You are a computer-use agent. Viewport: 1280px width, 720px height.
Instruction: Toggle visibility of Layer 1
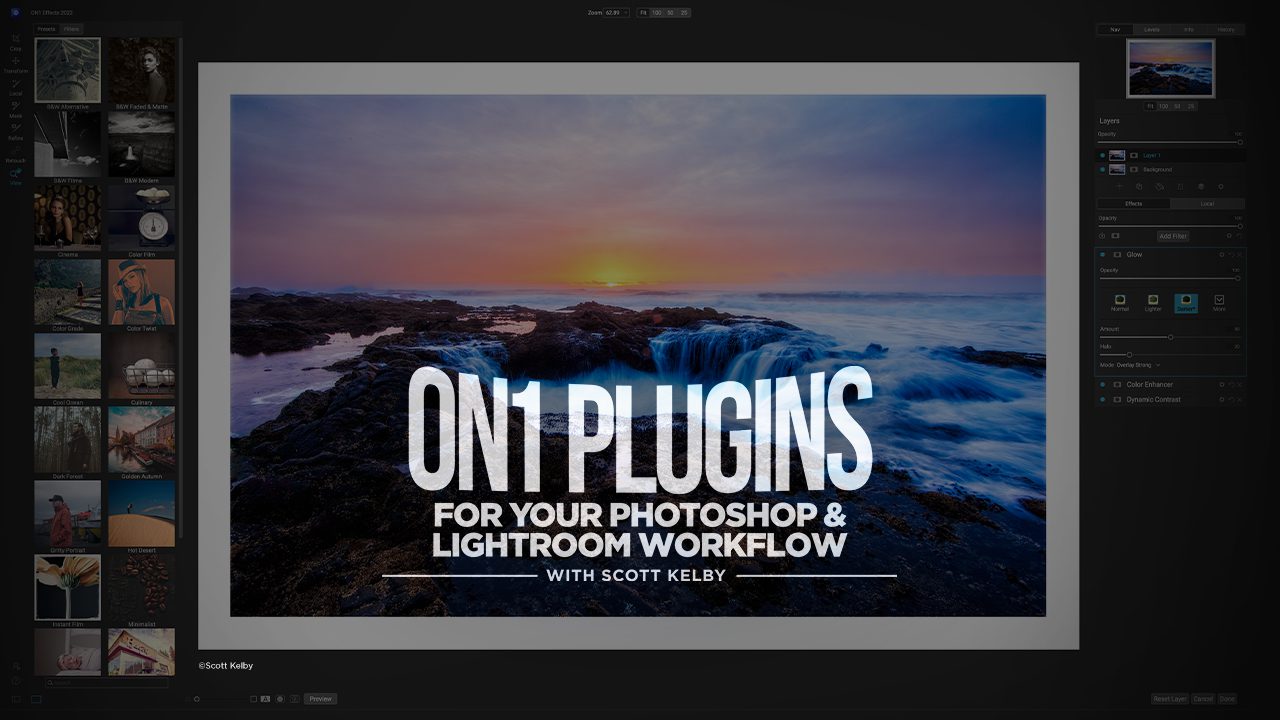(1103, 155)
